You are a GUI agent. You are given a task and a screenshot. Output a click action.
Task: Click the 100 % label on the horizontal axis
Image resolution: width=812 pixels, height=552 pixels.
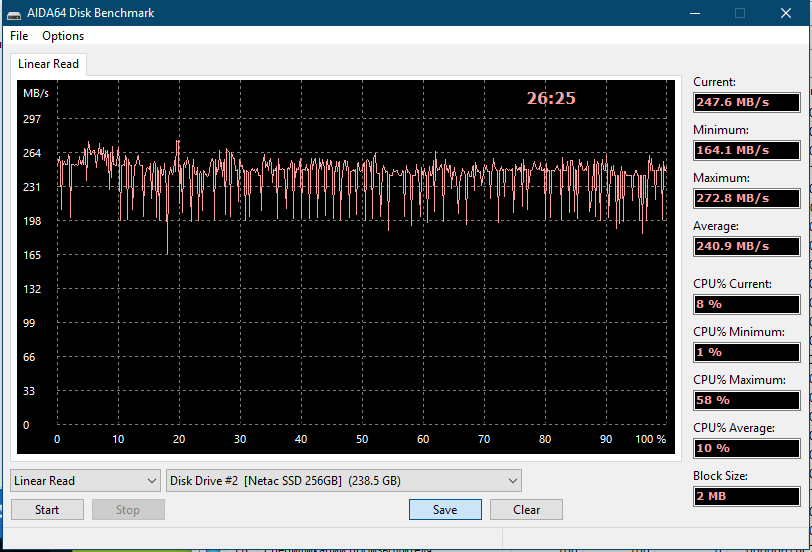(x=651, y=439)
